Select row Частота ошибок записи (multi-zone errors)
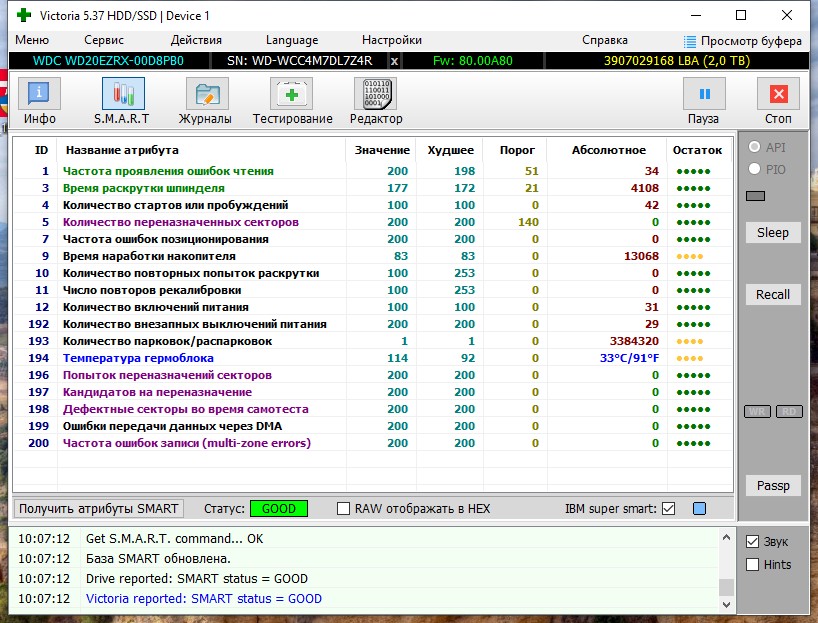Viewport: 818px width, 623px height. [x=372, y=444]
